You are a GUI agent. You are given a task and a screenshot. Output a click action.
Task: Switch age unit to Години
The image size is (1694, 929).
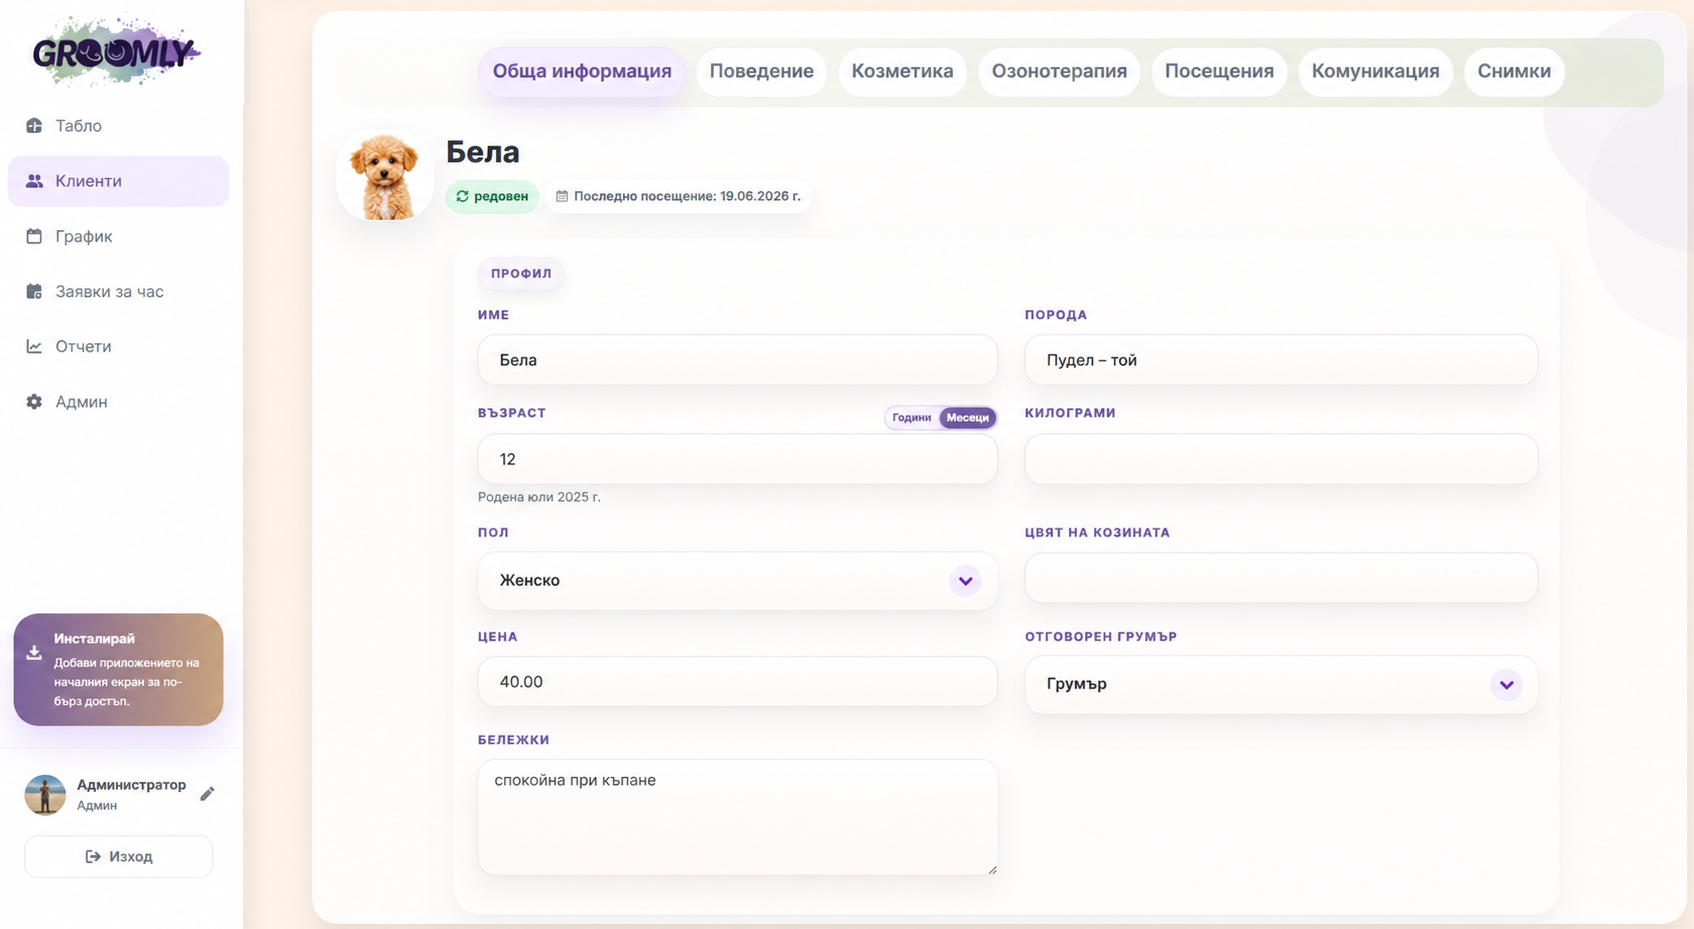pos(911,418)
